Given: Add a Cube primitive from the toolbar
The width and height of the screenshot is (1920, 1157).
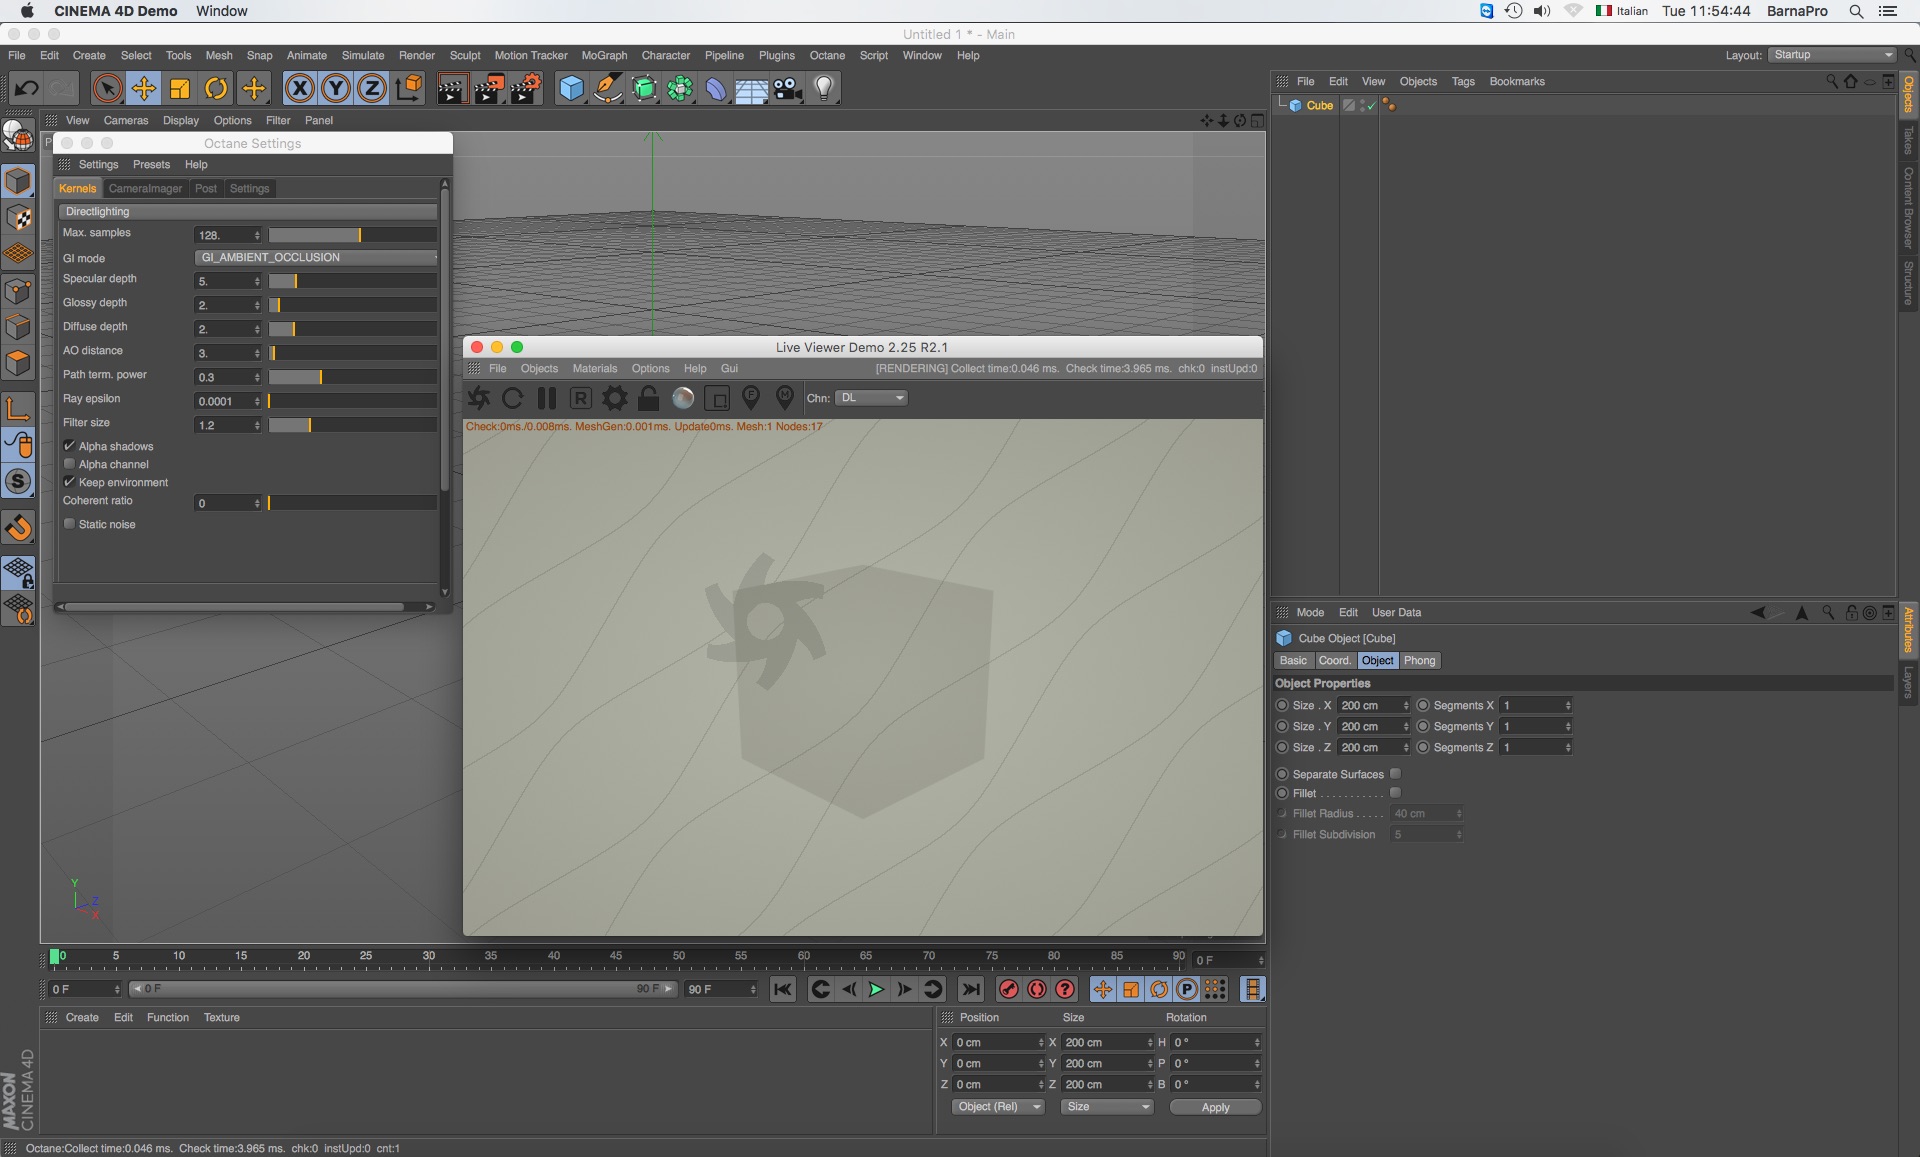Looking at the screenshot, I should point(571,89).
